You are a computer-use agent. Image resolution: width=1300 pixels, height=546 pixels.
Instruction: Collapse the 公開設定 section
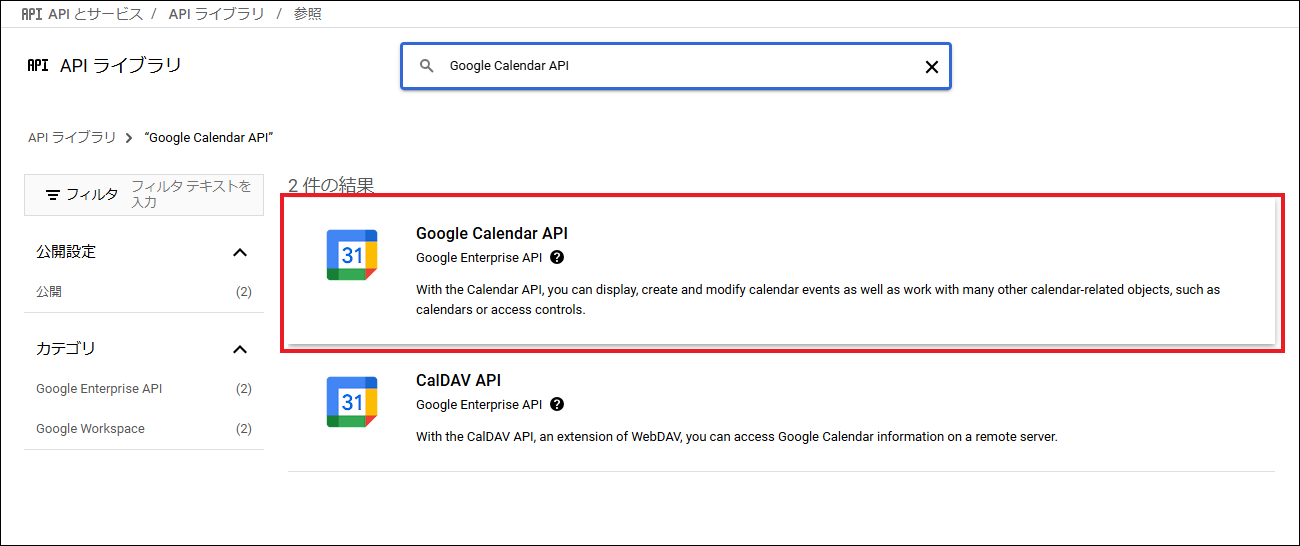tap(240, 252)
